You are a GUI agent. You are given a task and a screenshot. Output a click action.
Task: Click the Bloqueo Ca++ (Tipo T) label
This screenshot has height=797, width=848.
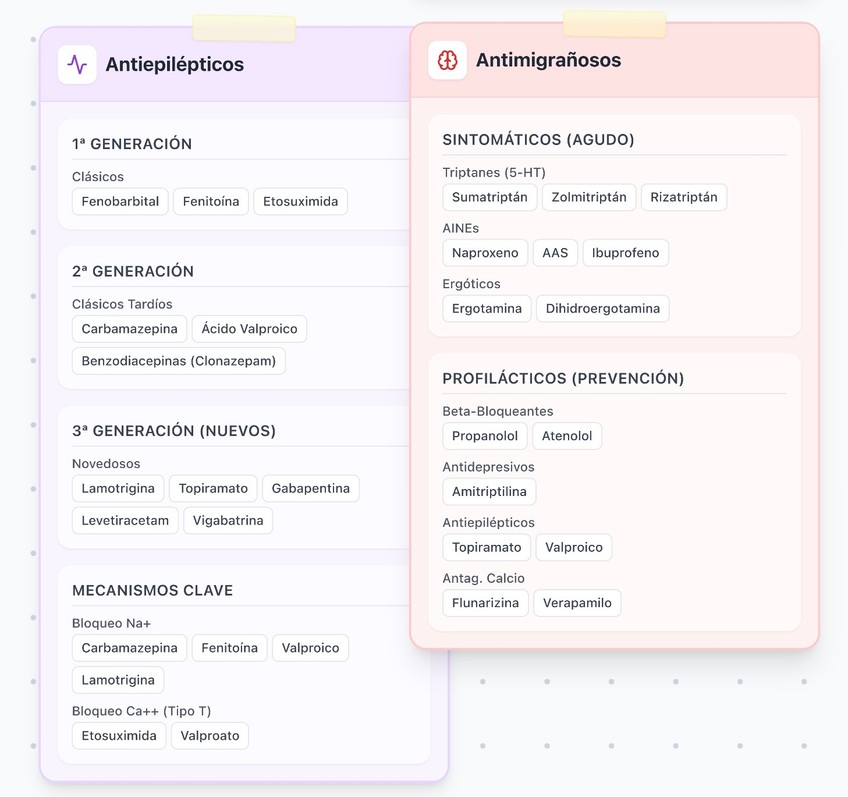click(x=141, y=711)
